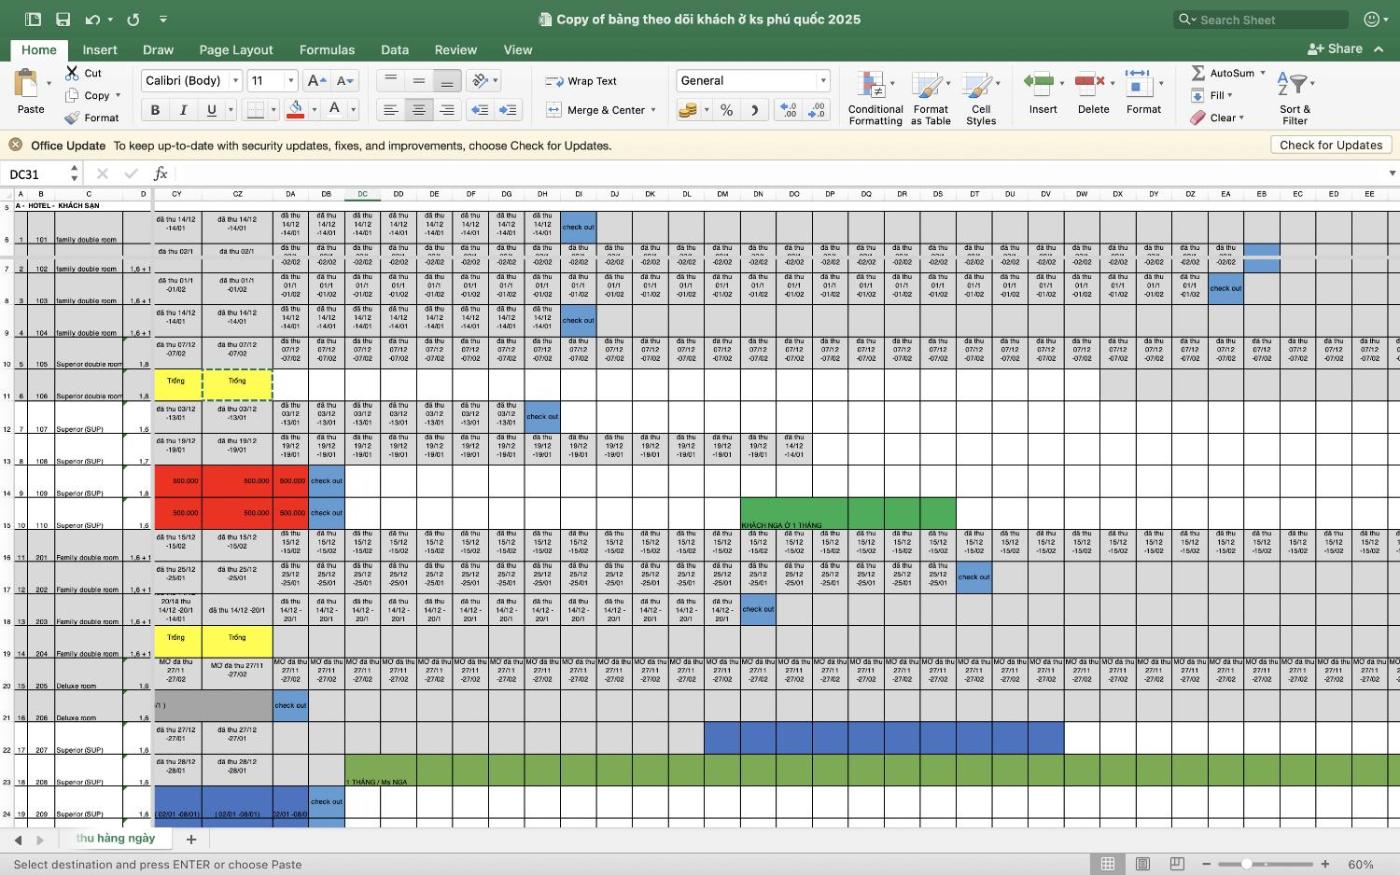Image resolution: width=1400 pixels, height=875 pixels.
Task: Open the Calibri font name dropdown
Action: point(236,81)
